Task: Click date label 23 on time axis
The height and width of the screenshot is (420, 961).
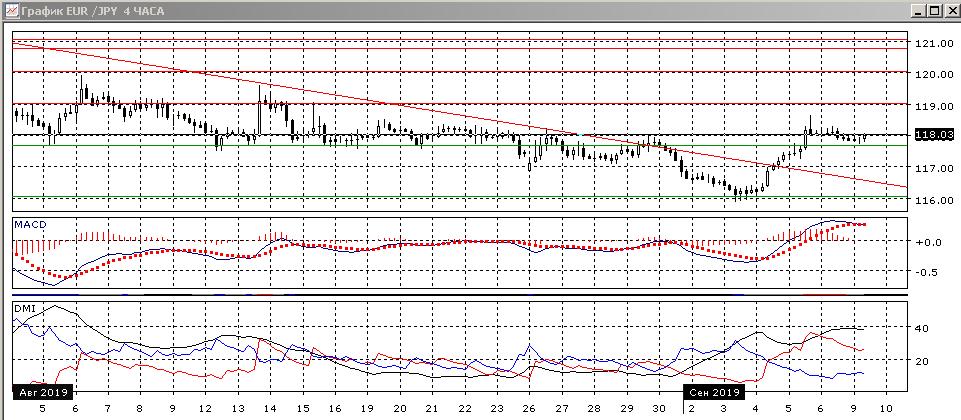Action: pos(497,408)
